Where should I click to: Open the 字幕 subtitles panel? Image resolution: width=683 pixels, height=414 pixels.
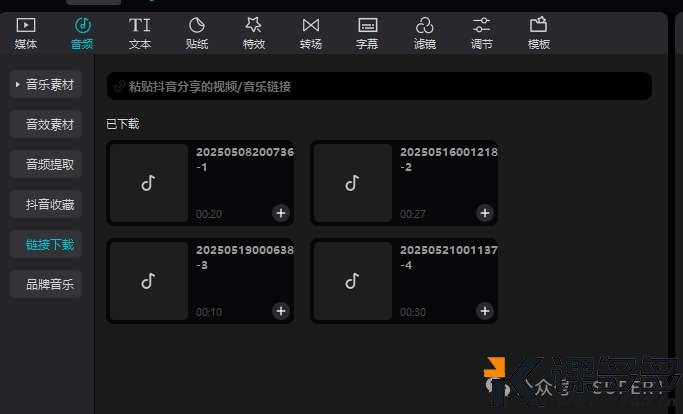367,32
